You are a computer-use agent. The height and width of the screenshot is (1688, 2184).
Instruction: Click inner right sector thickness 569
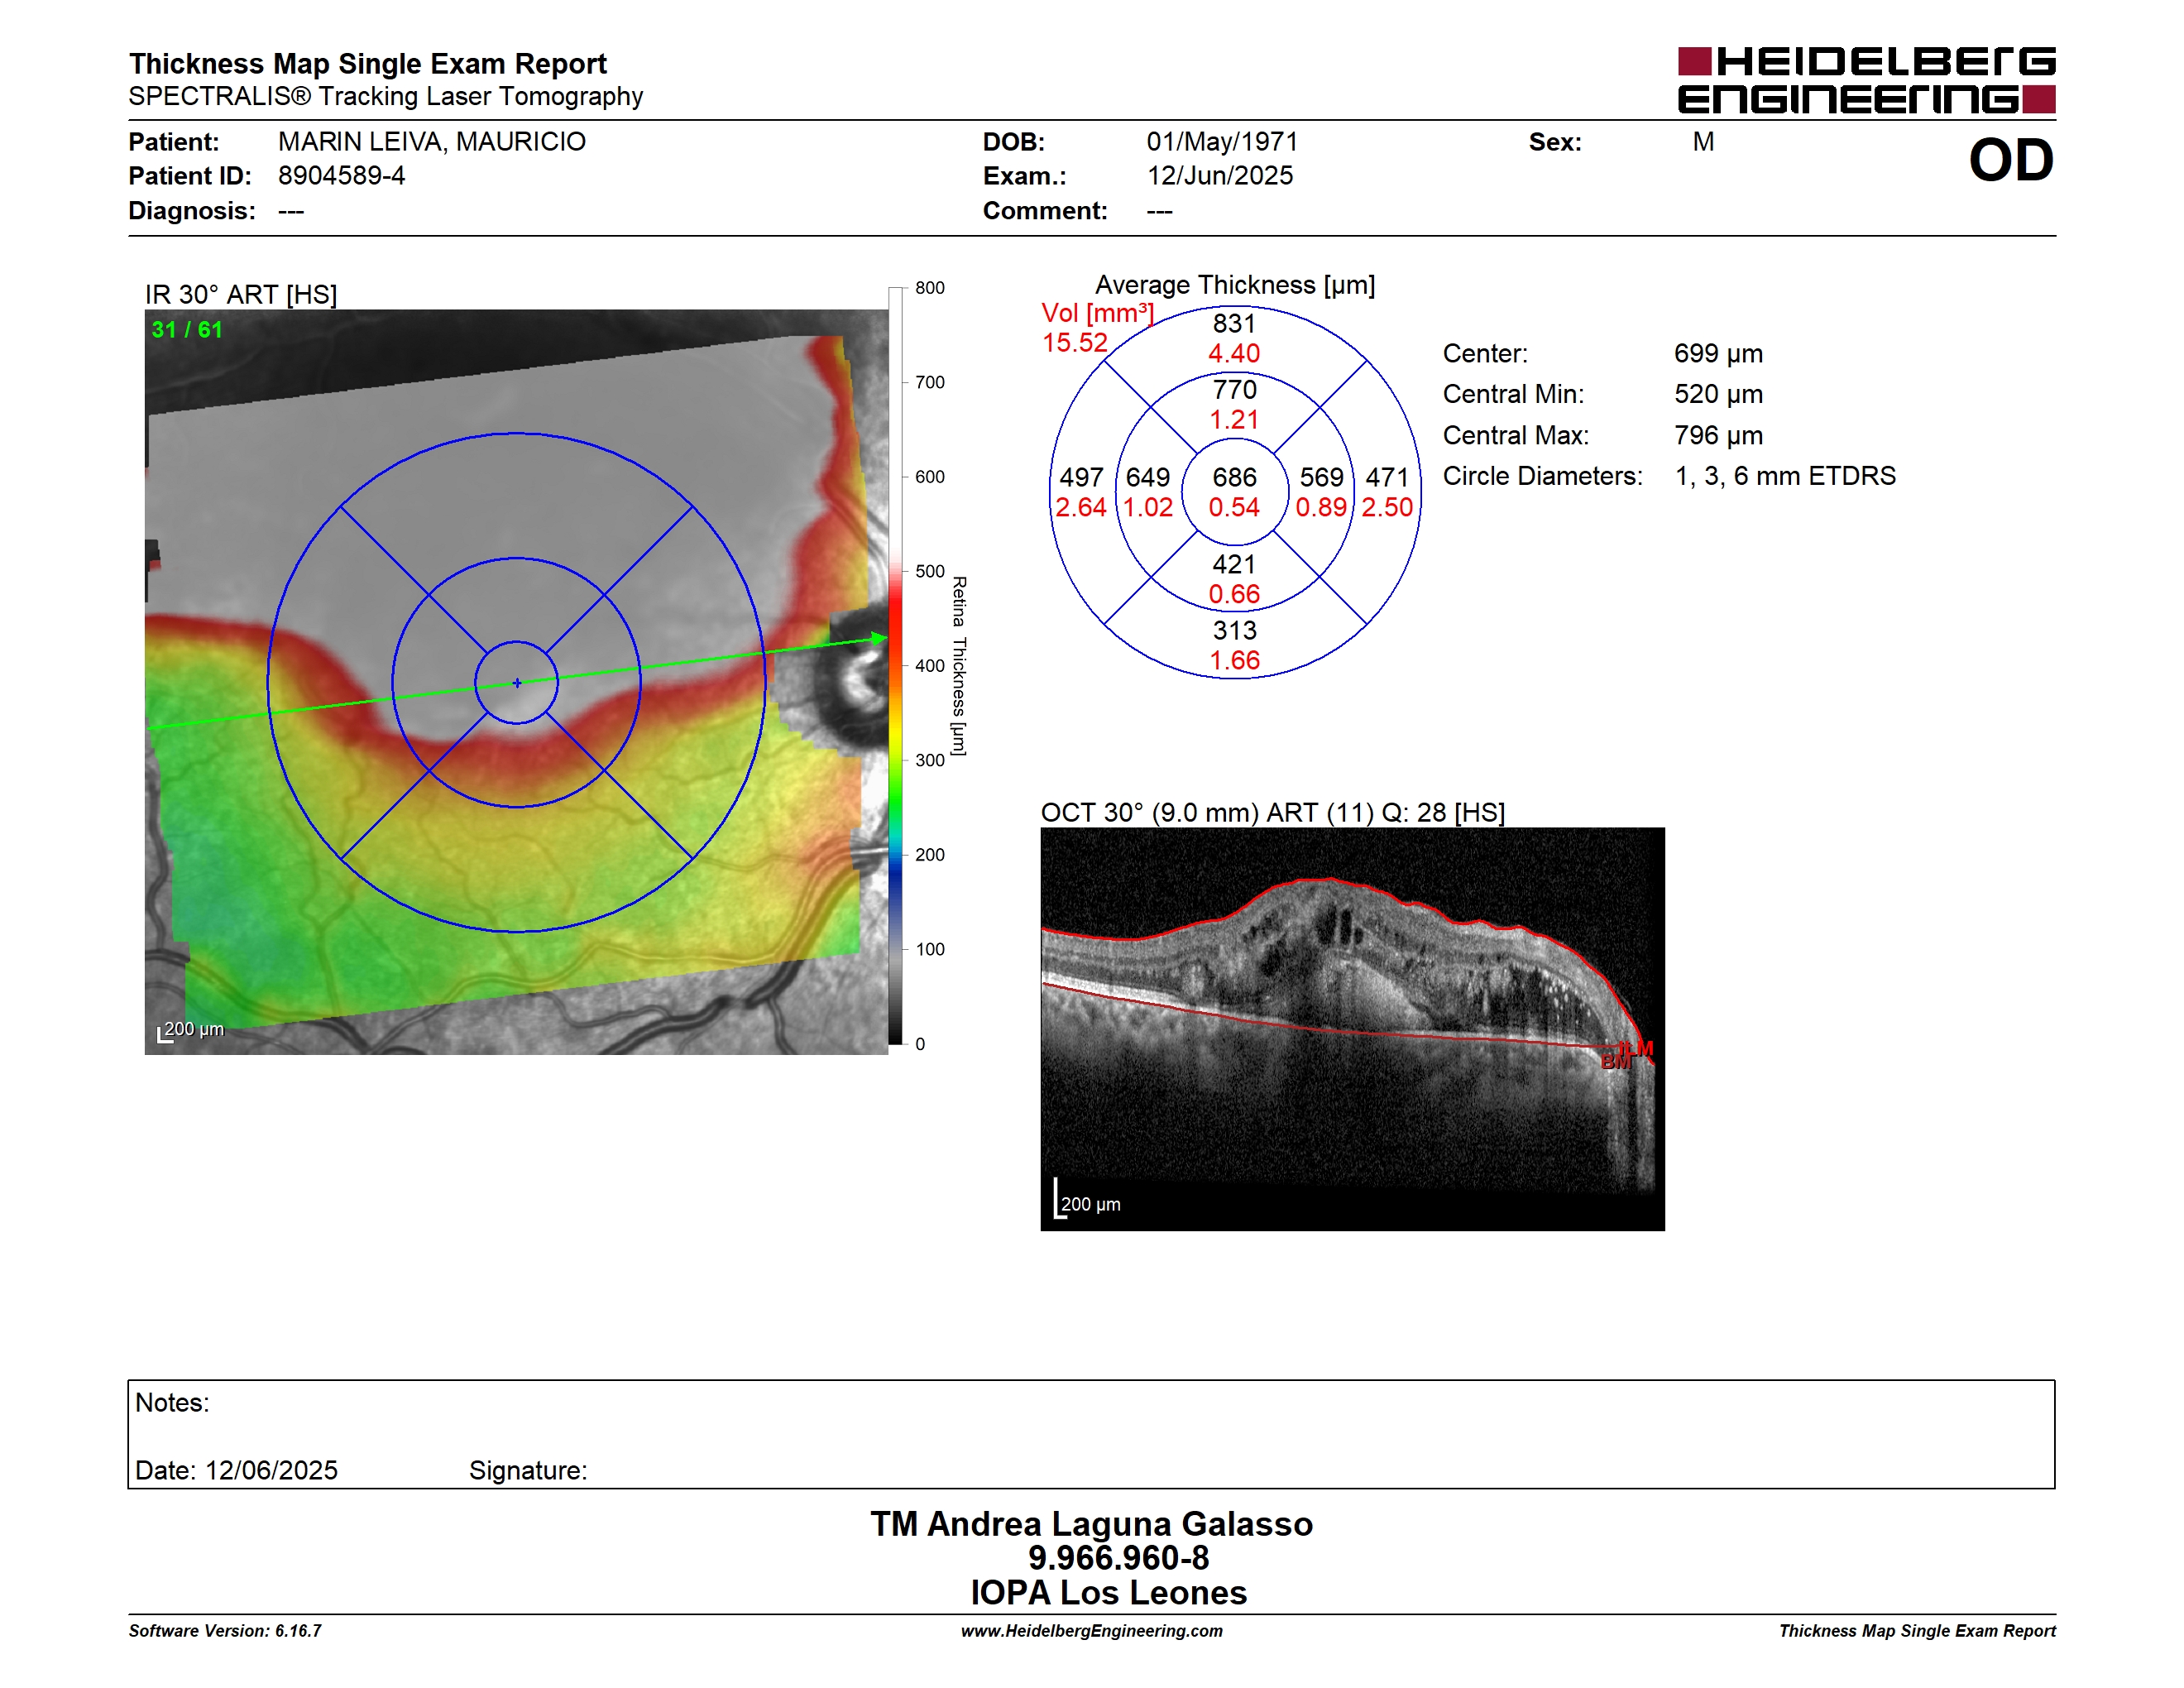coord(1321,478)
